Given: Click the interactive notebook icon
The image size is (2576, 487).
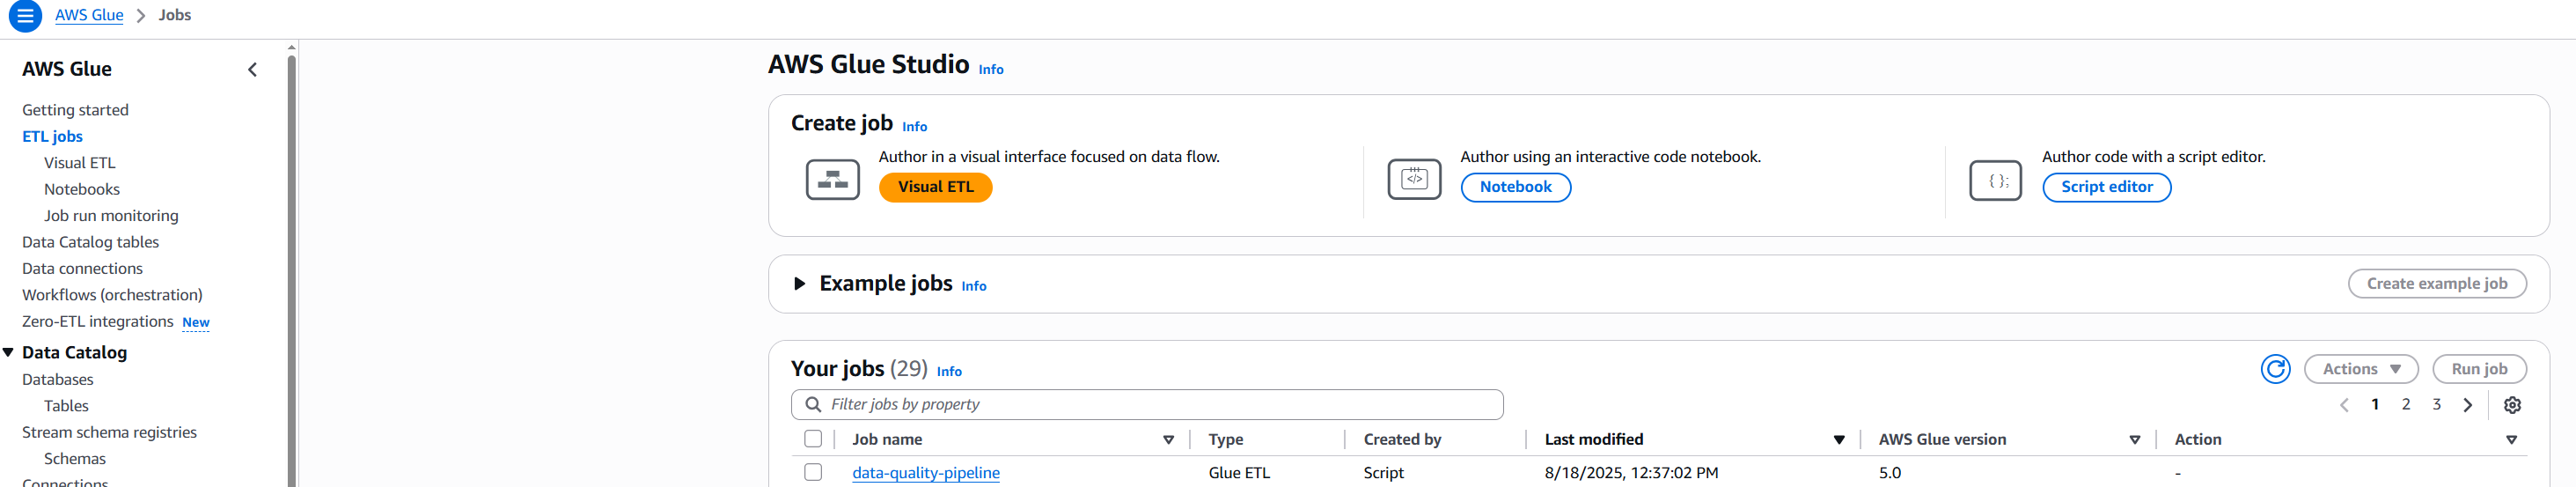Looking at the screenshot, I should click(x=1413, y=180).
